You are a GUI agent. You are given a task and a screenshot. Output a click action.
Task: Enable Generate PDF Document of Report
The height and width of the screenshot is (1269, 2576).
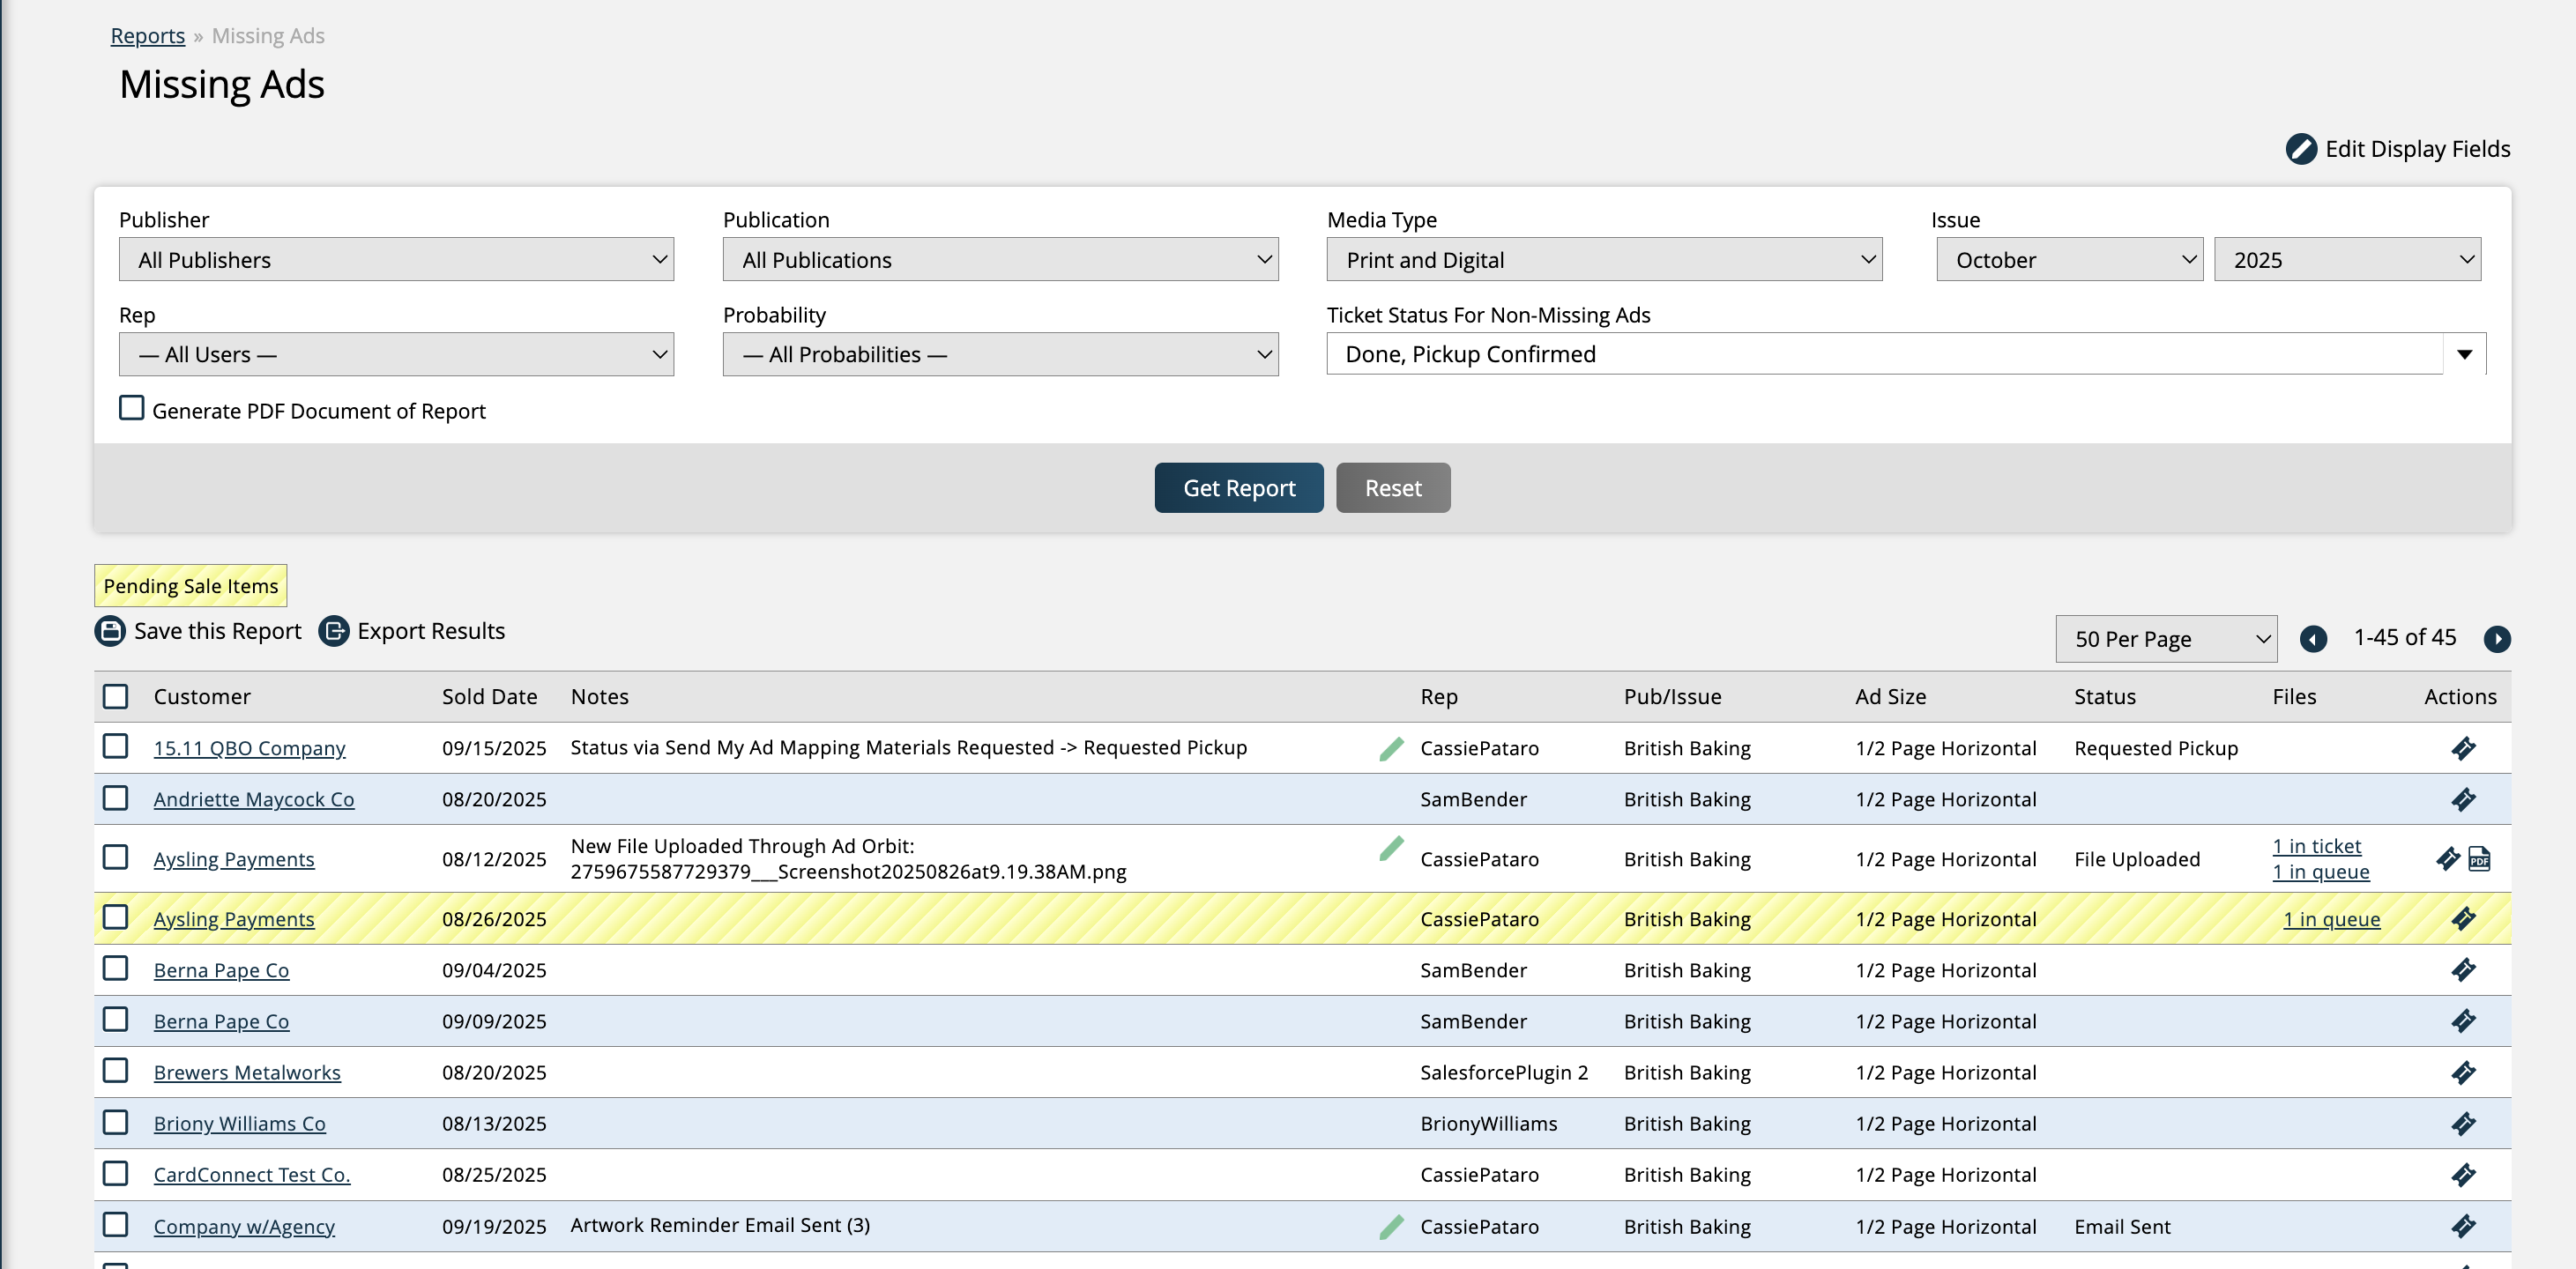pos(132,409)
